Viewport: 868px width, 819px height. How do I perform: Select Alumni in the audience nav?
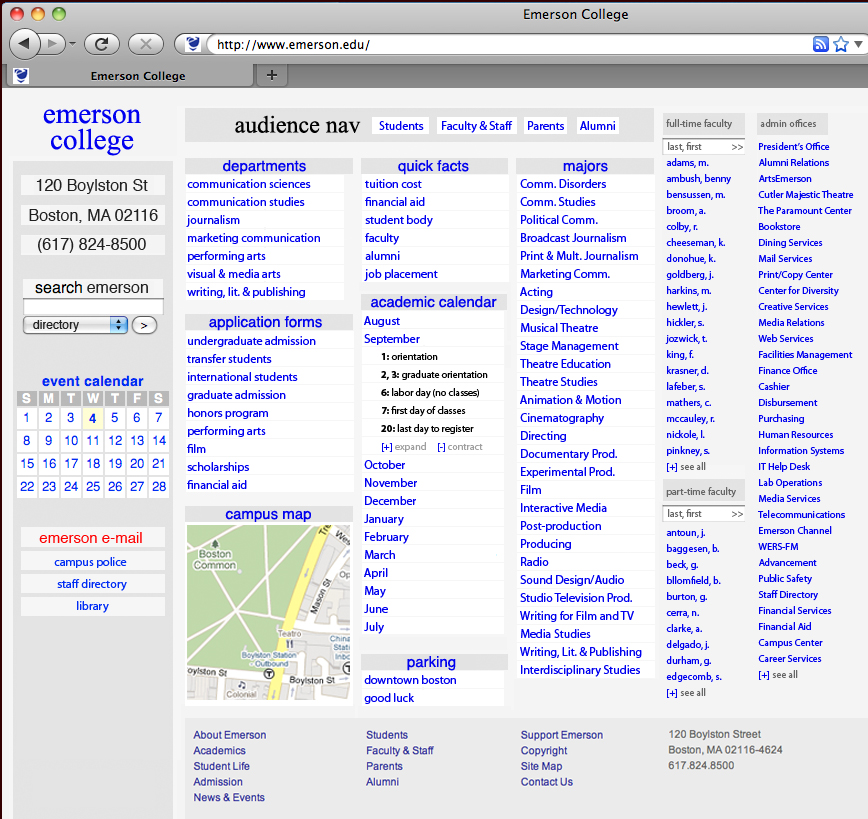[x=597, y=126]
